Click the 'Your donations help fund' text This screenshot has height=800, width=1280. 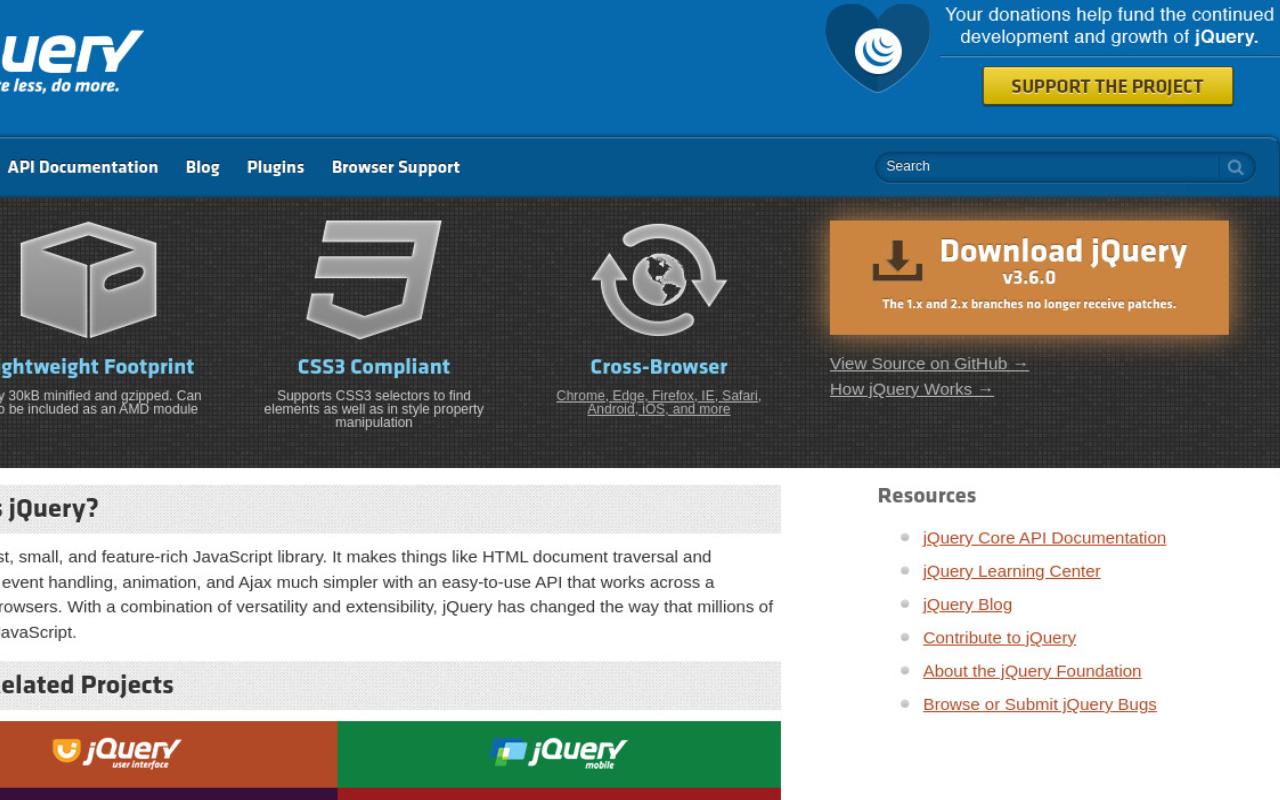1109,26
